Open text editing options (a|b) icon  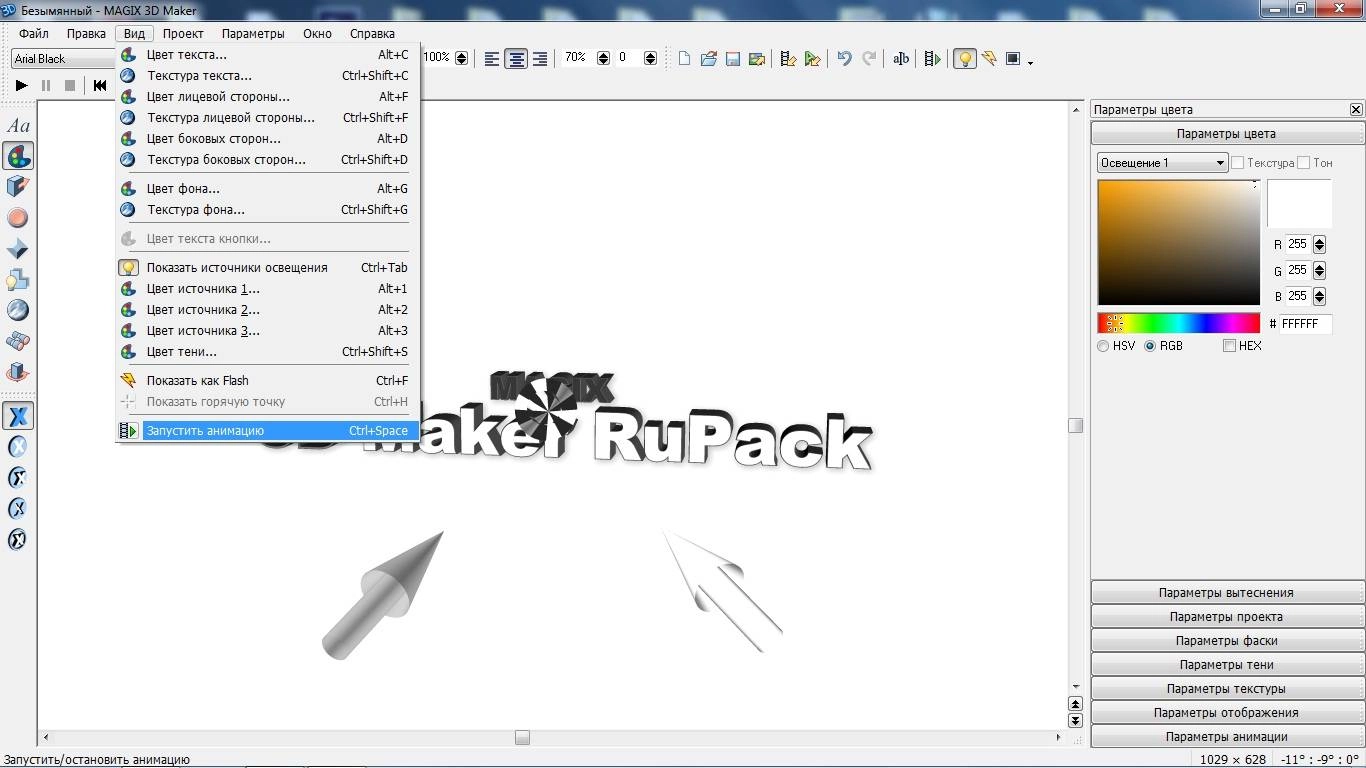tap(901, 59)
